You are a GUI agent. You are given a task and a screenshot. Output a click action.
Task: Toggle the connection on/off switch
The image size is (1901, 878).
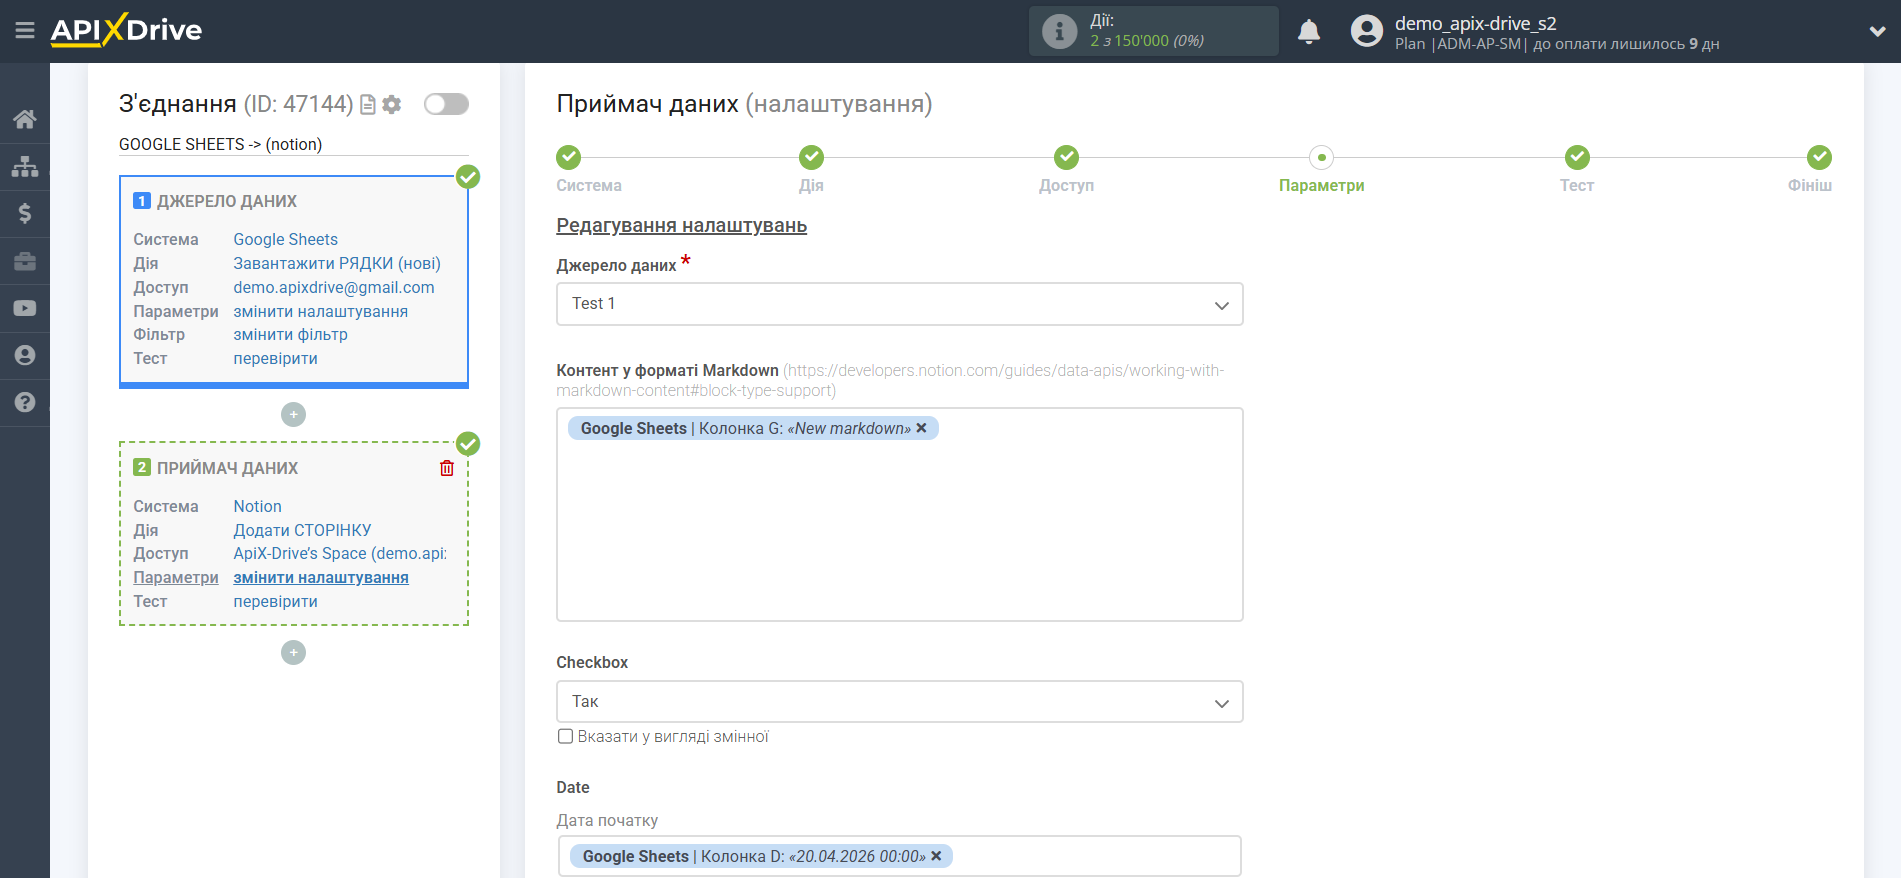click(x=446, y=104)
